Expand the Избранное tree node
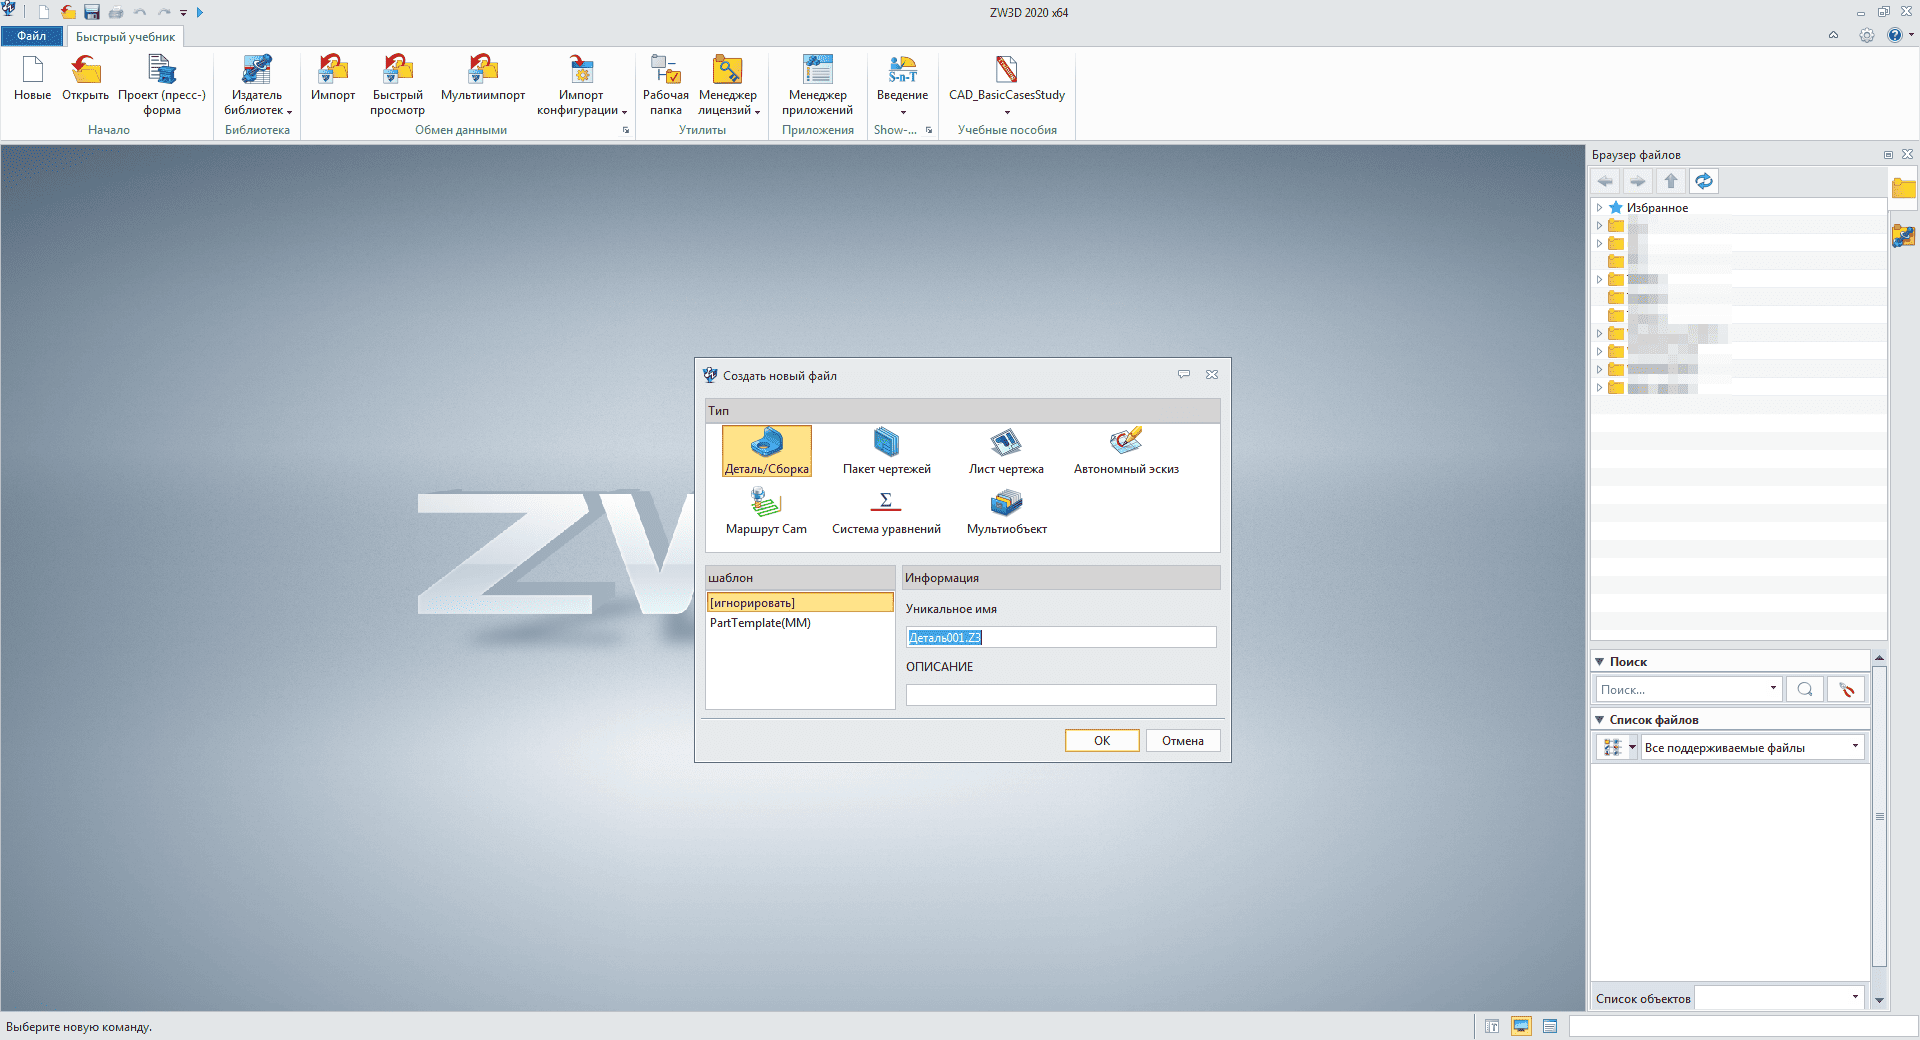 click(1599, 208)
